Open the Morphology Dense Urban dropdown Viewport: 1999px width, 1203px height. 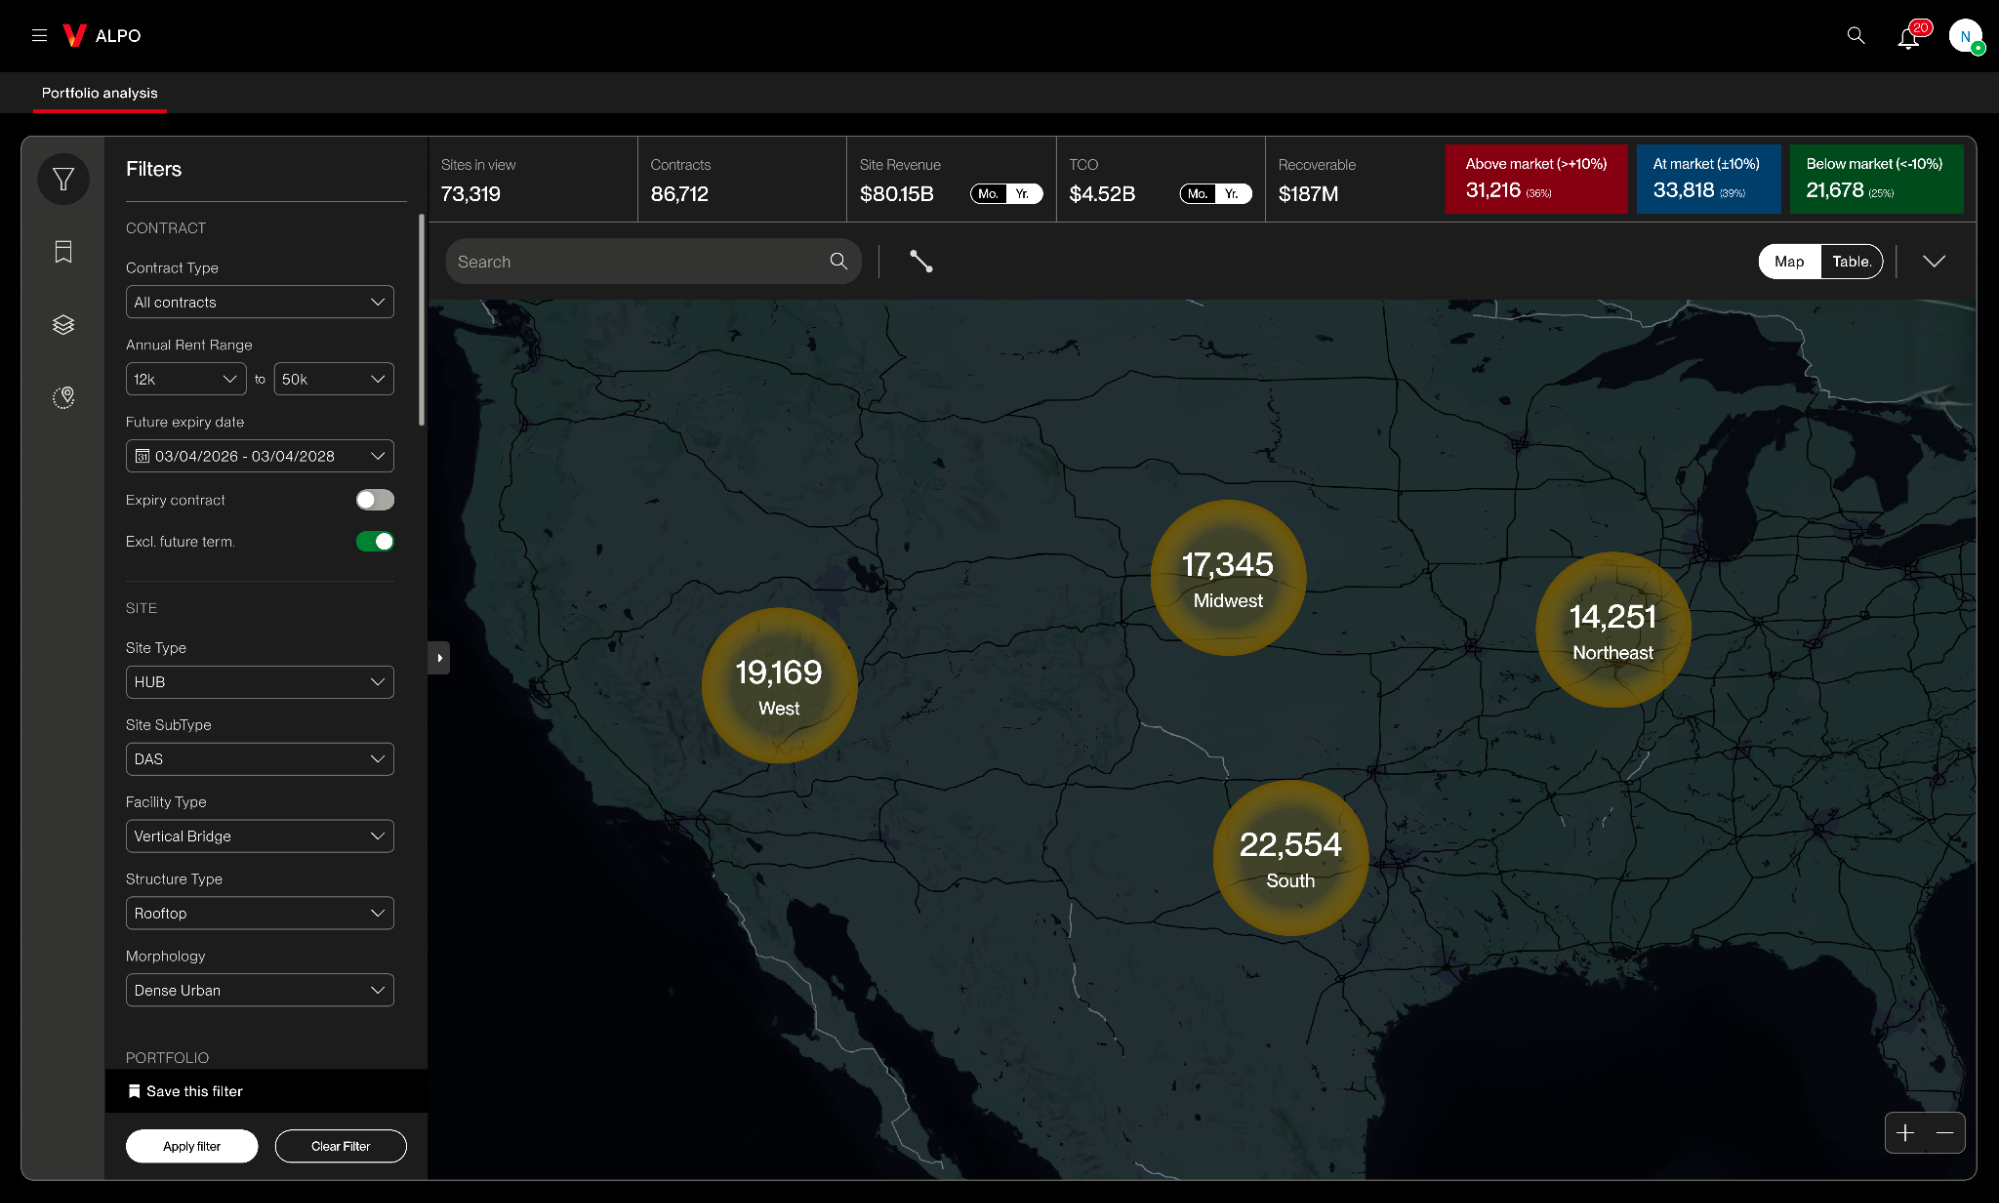point(260,990)
